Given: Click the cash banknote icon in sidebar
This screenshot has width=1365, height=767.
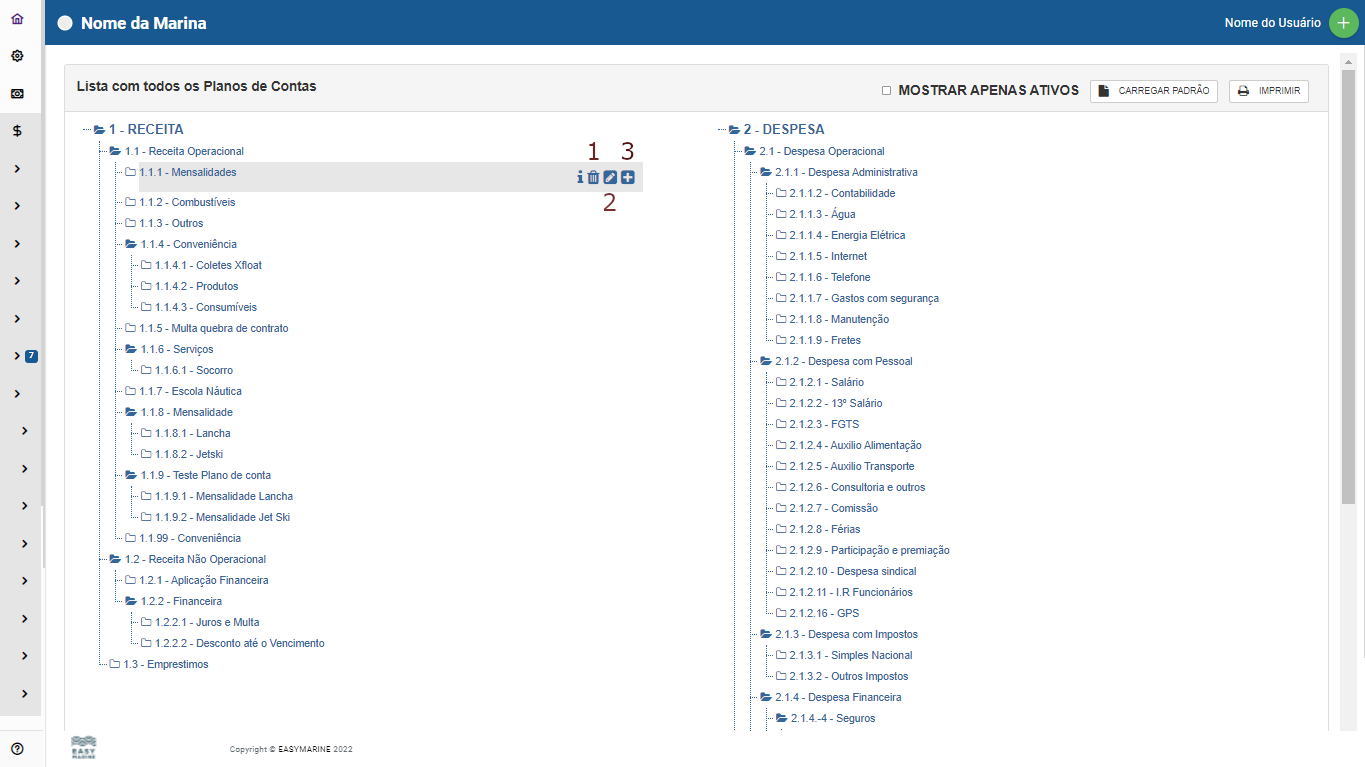Looking at the screenshot, I should point(17,93).
